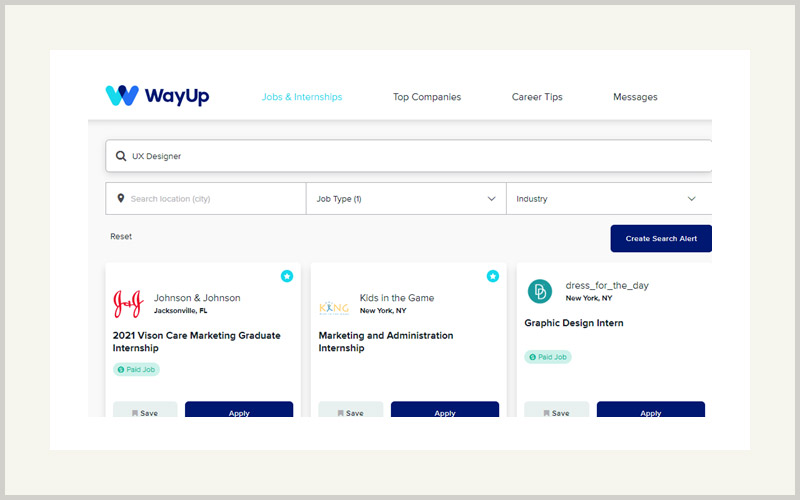Click Reset filters link
The height and width of the screenshot is (500, 800).
[x=121, y=237]
